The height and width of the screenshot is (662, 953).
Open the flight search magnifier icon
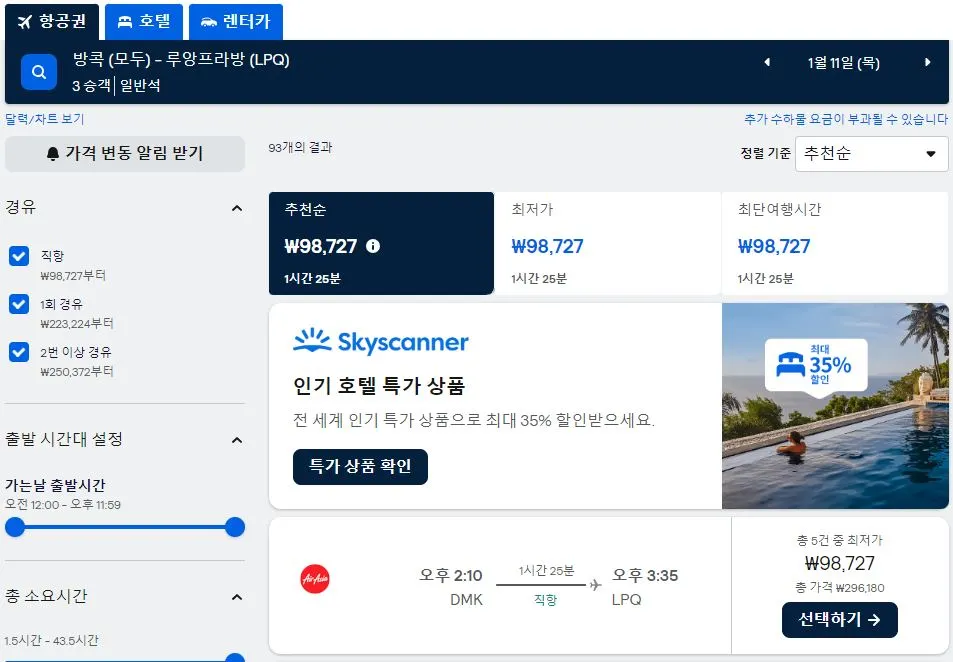(x=38, y=72)
